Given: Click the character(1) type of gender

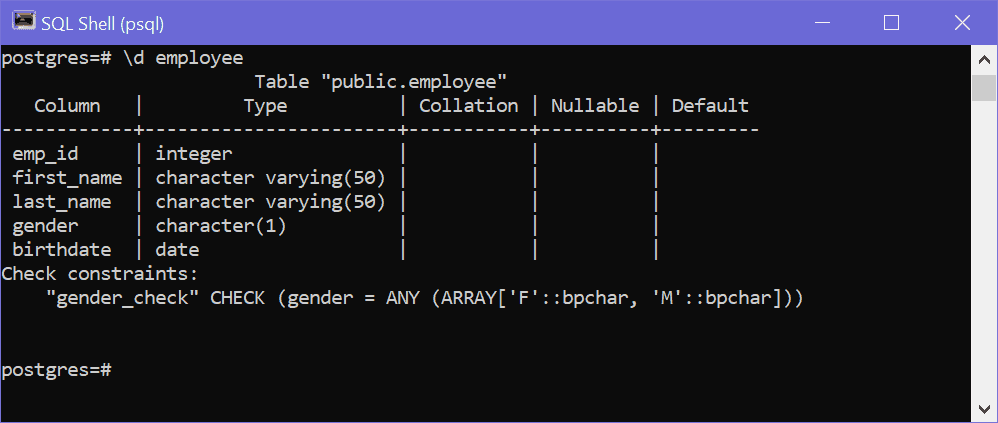Looking at the screenshot, I should 221,226.
